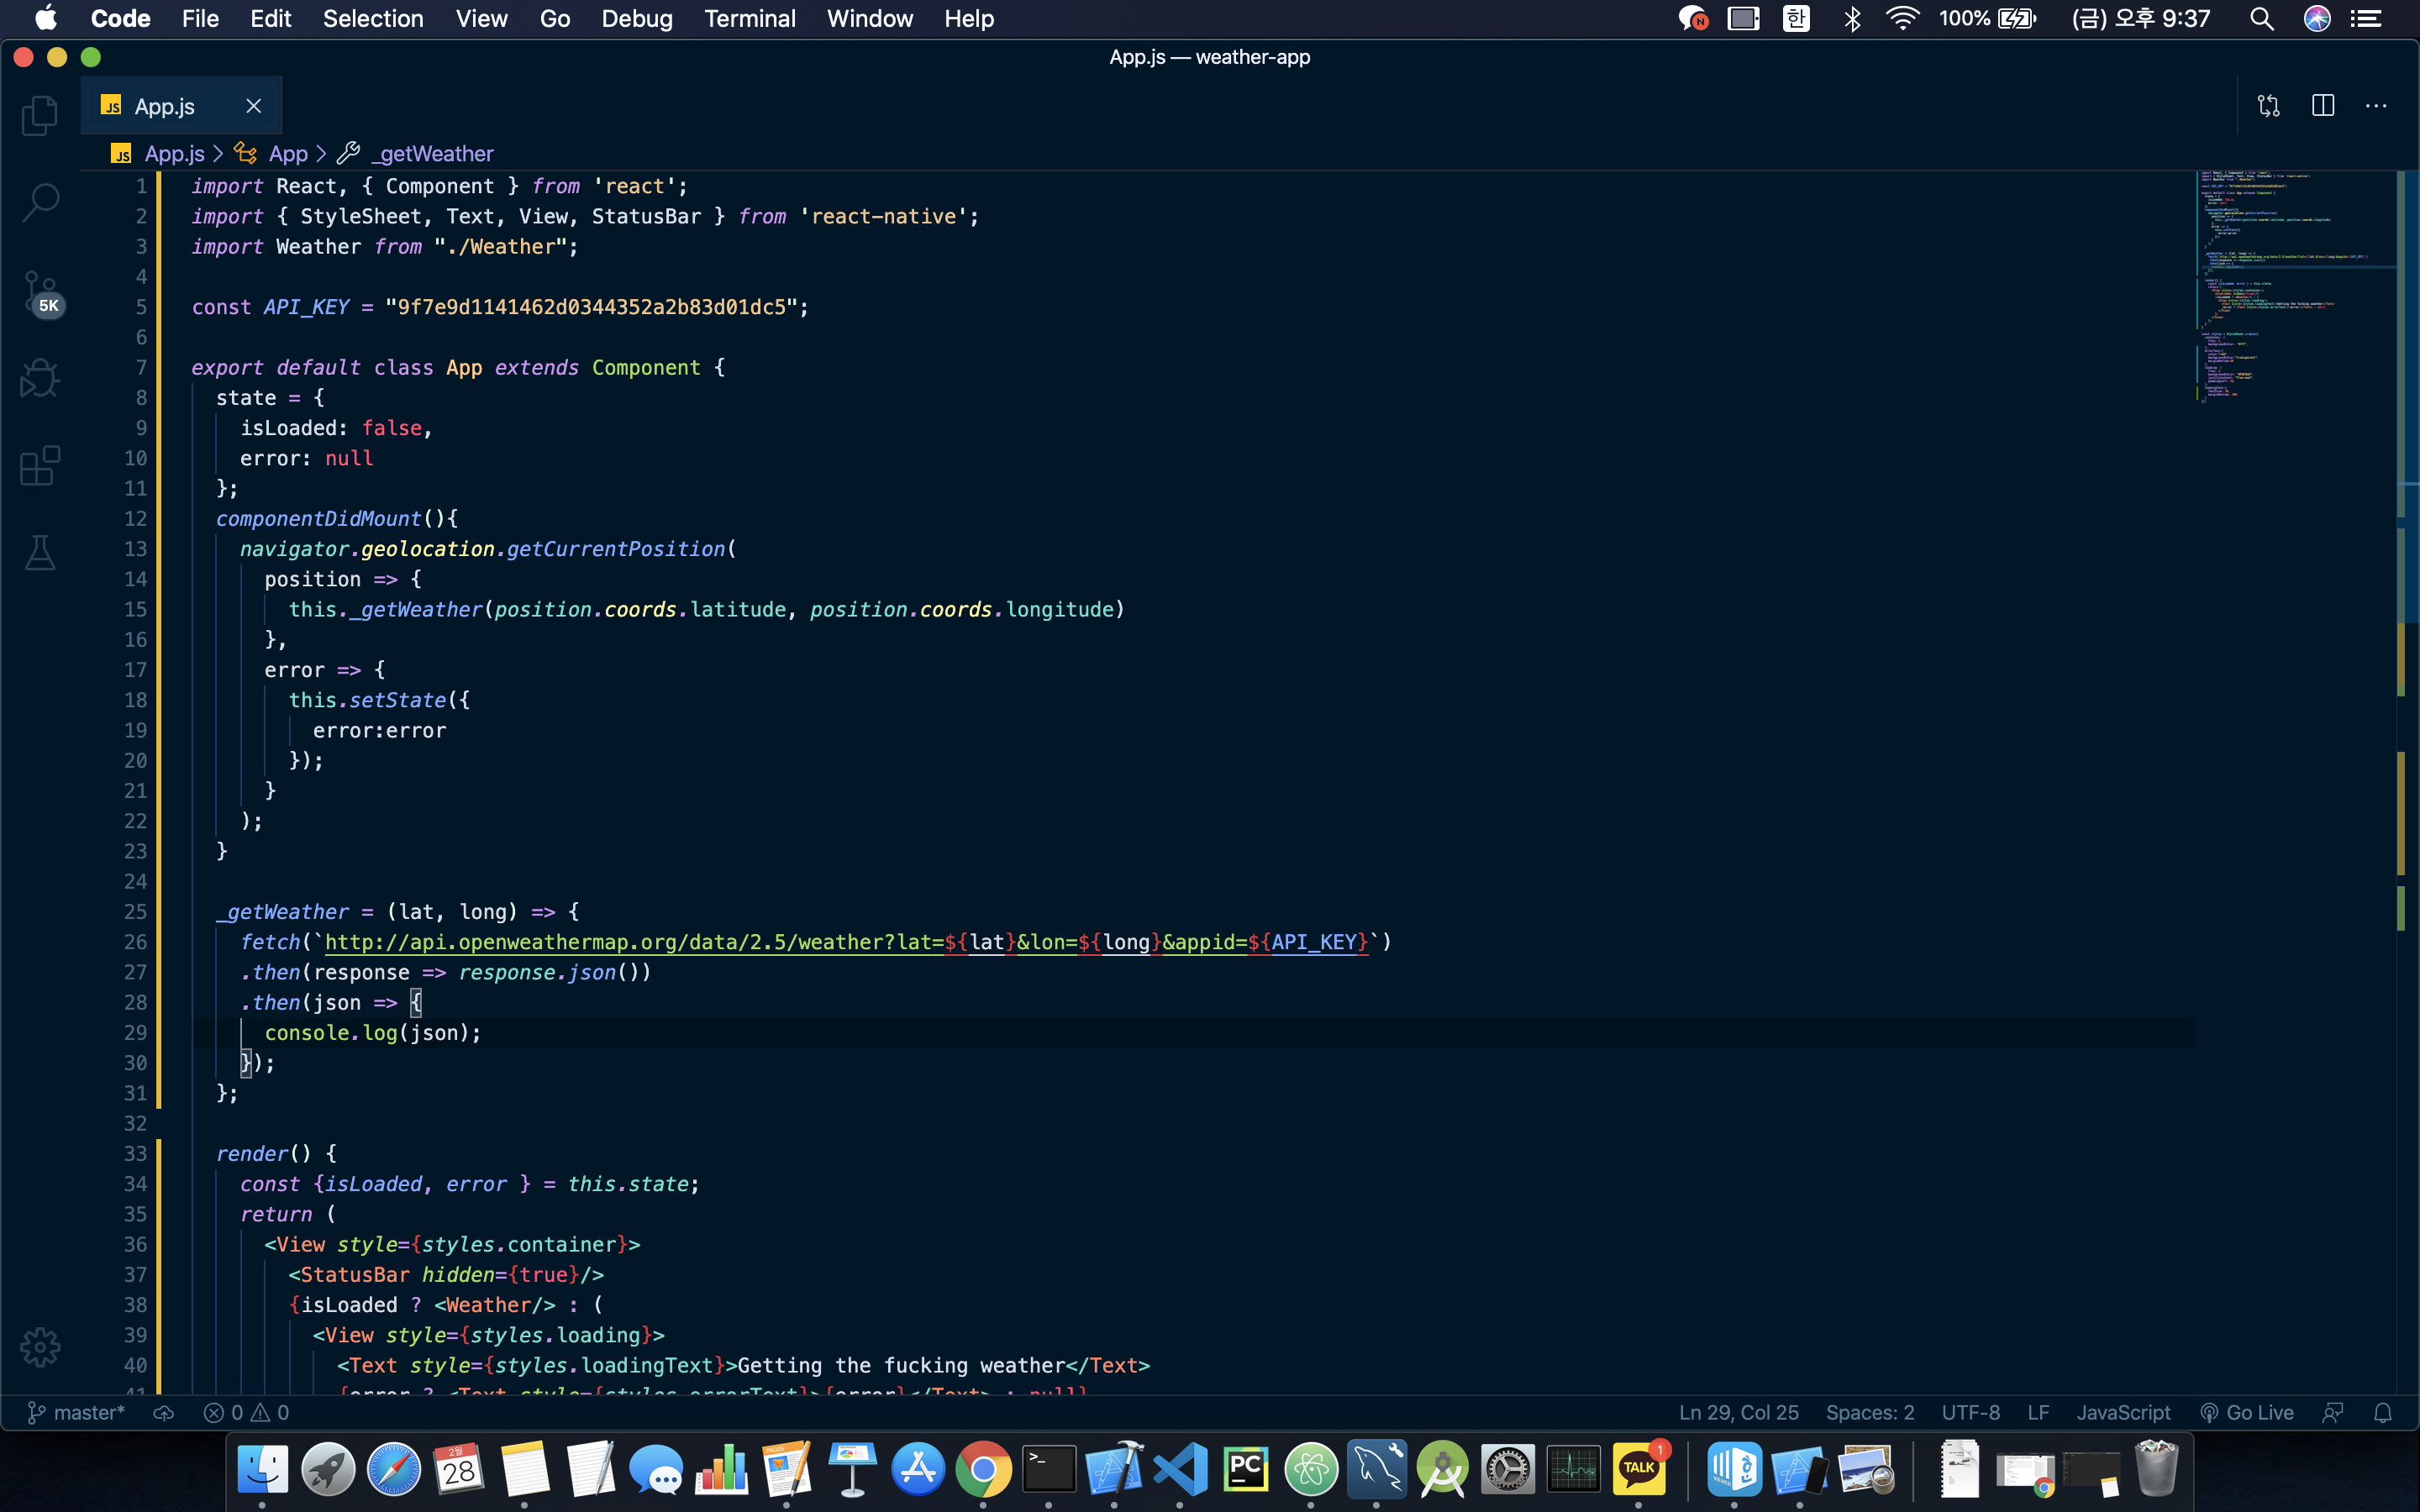Open the Extensions view in activity bar
Screen dimensions: 2420x1512
pos(40,466)
